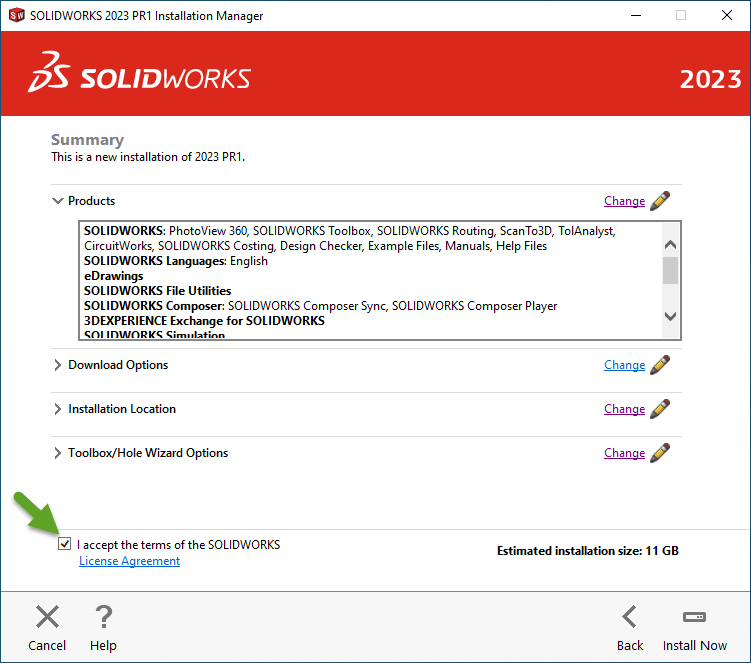Viewport: 751px width, 663px height.
Task: Click the Change link for Products
Action: (624, 201)
